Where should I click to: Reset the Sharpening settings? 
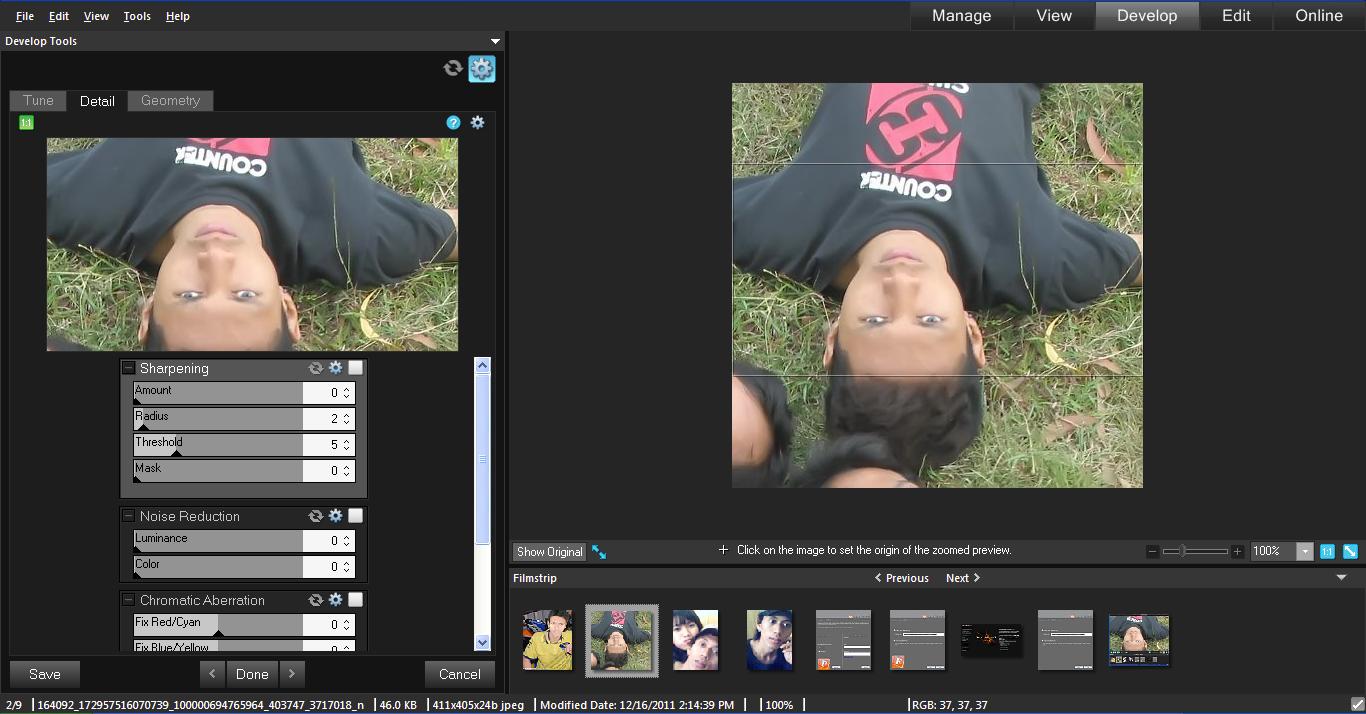315,368
